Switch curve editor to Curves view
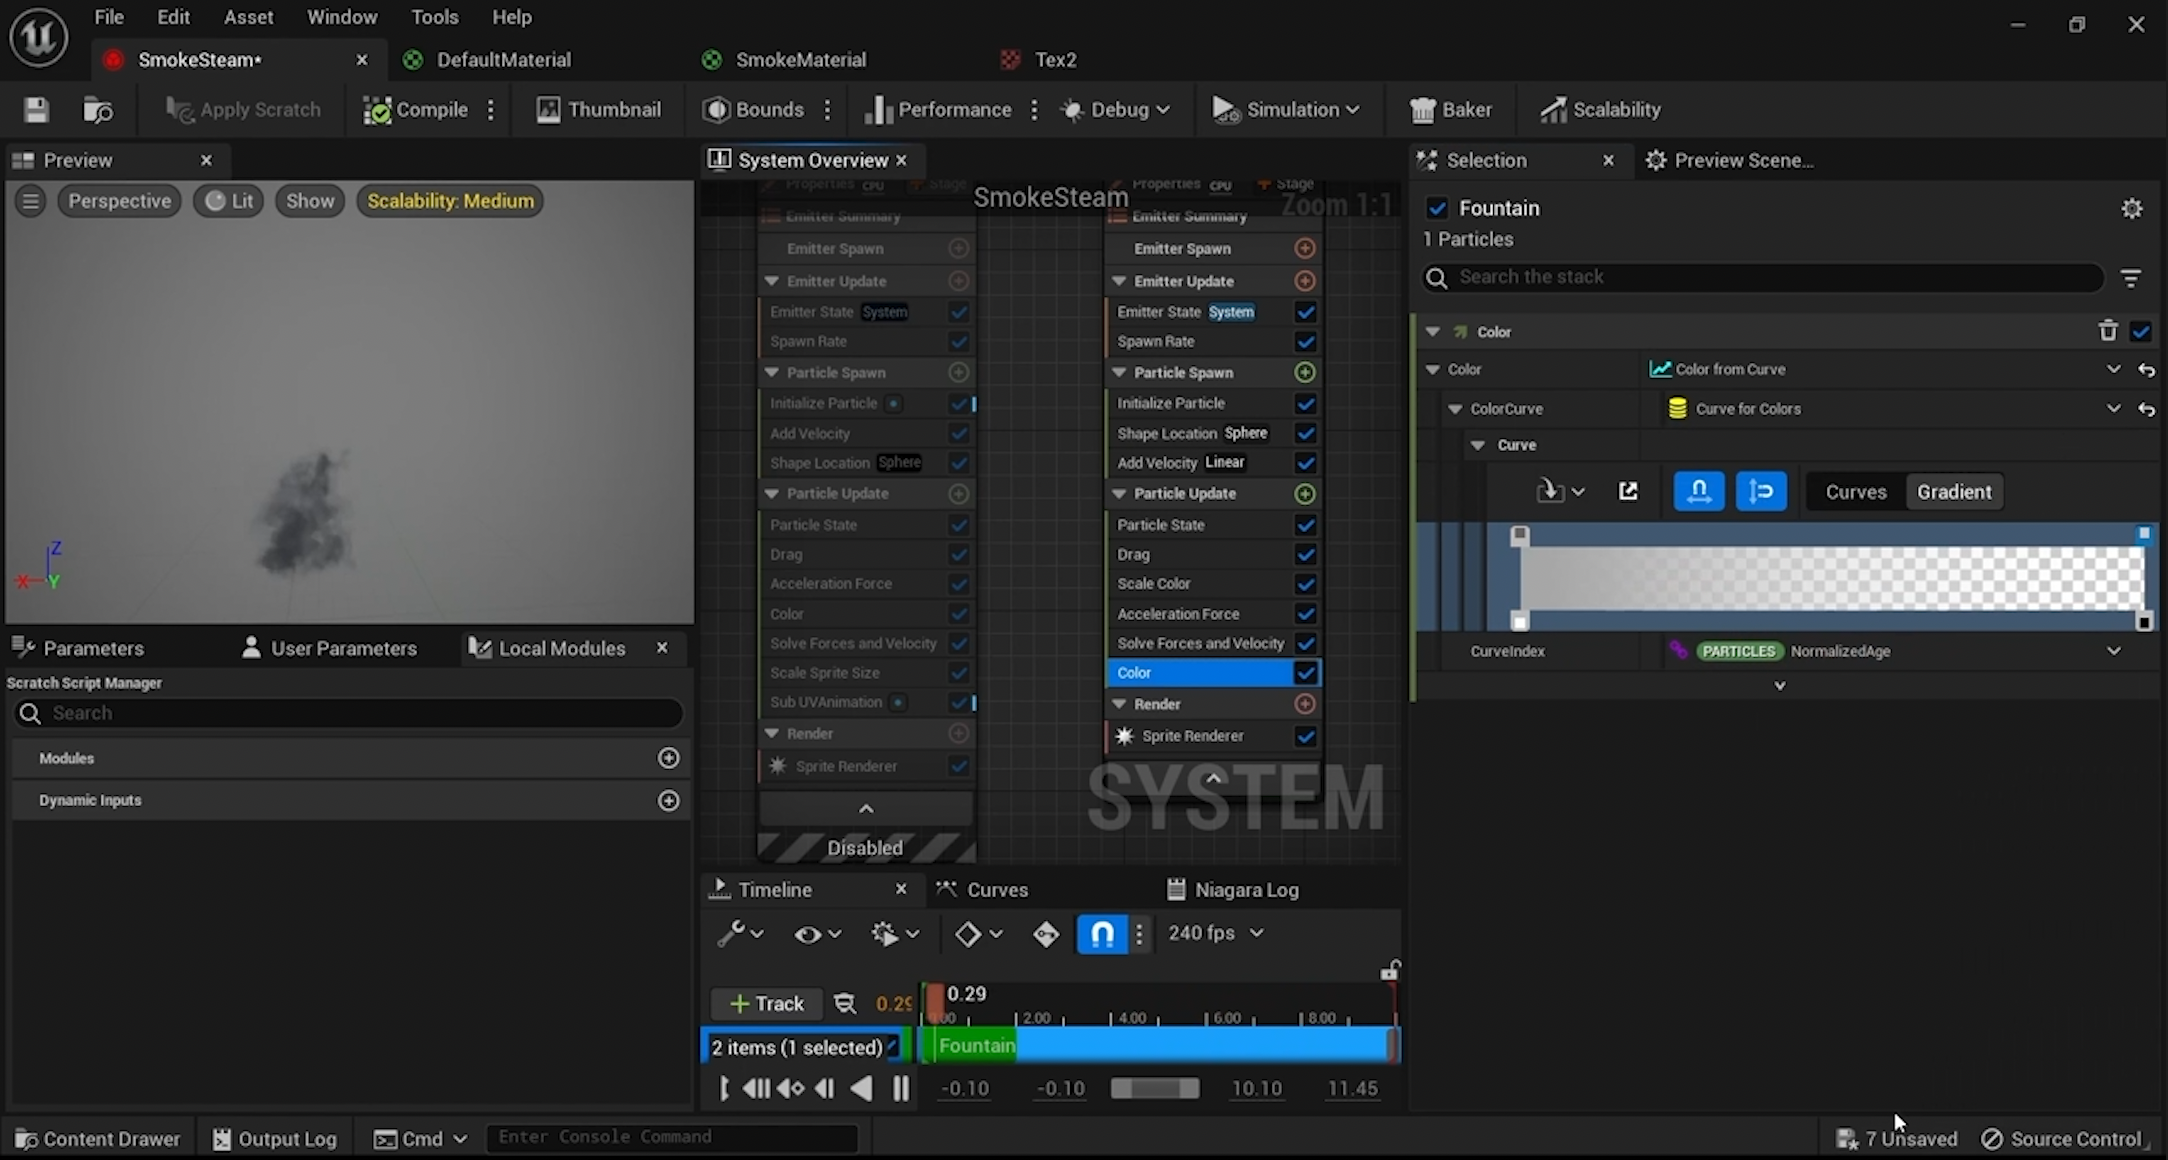The width and height of the screenshot is (2168, 1160). (x=1856, y=492)
